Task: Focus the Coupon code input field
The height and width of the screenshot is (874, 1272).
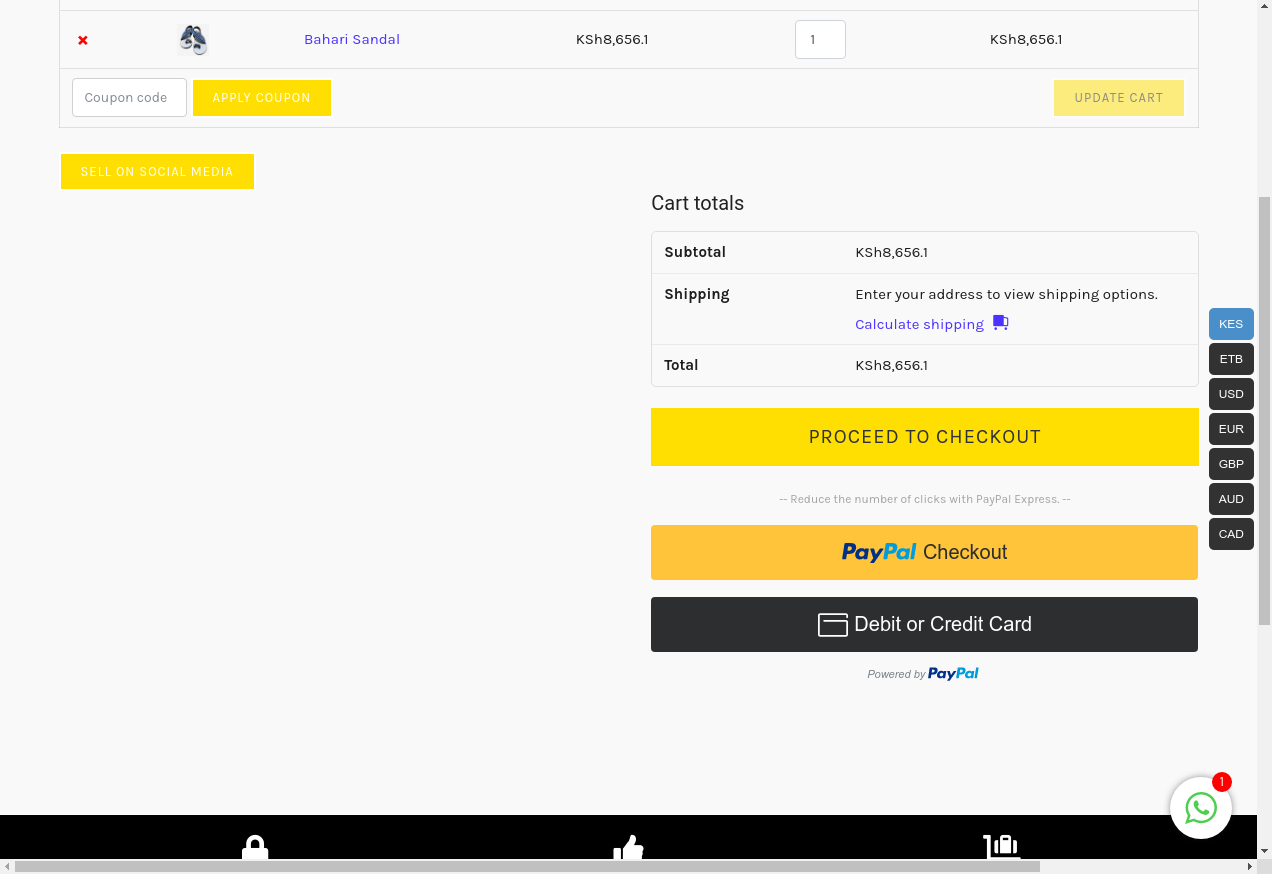Action: [129, 98]
